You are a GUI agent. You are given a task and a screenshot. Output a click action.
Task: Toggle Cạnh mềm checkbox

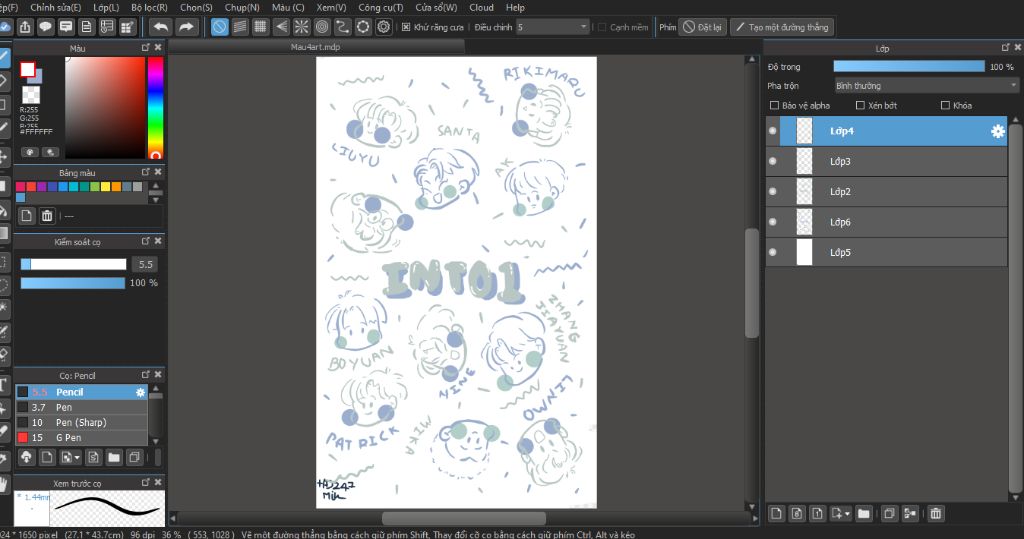[602, 27]
